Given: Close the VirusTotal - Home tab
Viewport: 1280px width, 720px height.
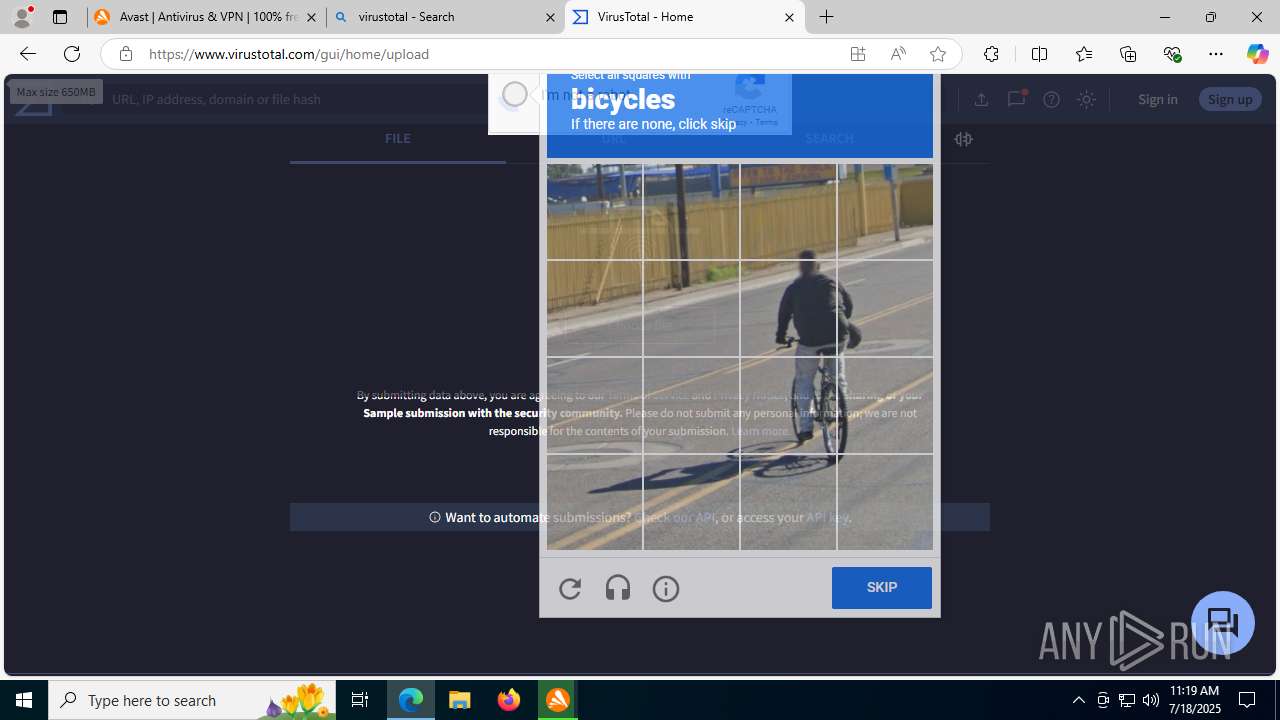Looking at the screenshot, I should pyautogui.click(x=789, y=17).
